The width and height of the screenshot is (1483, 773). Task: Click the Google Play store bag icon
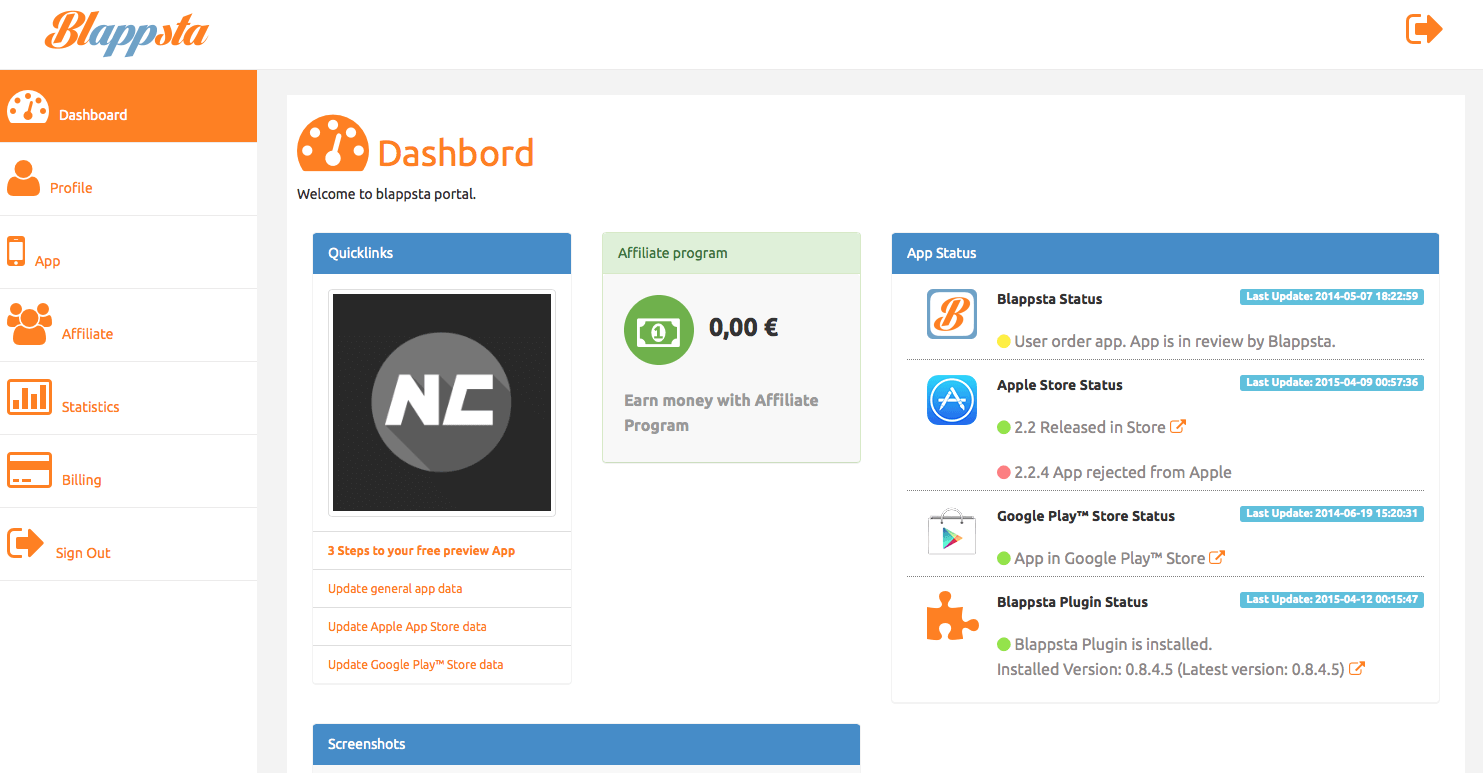tap(952, 531)
